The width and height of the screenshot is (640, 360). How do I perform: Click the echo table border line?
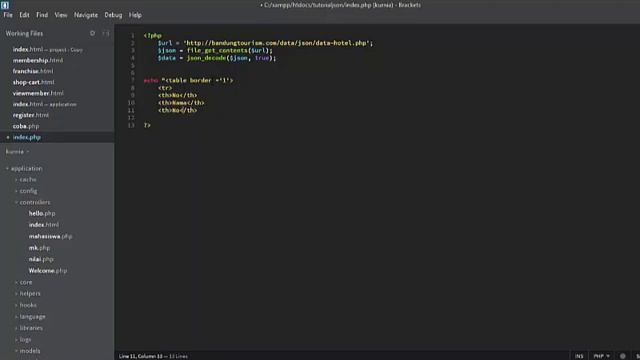pyautogui.click(x=188, y=80)
